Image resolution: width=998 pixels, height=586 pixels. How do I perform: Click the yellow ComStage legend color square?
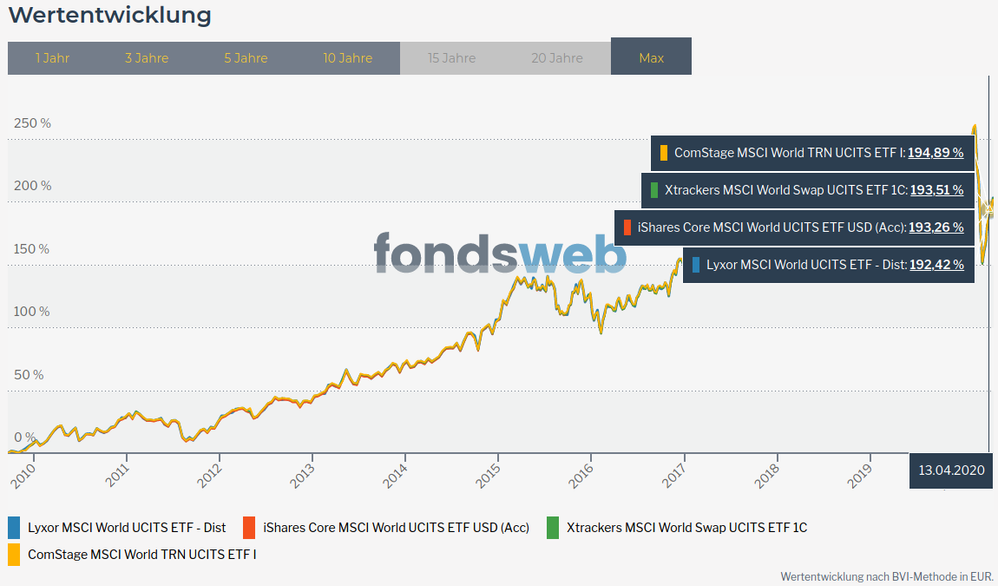pos(14,552)
